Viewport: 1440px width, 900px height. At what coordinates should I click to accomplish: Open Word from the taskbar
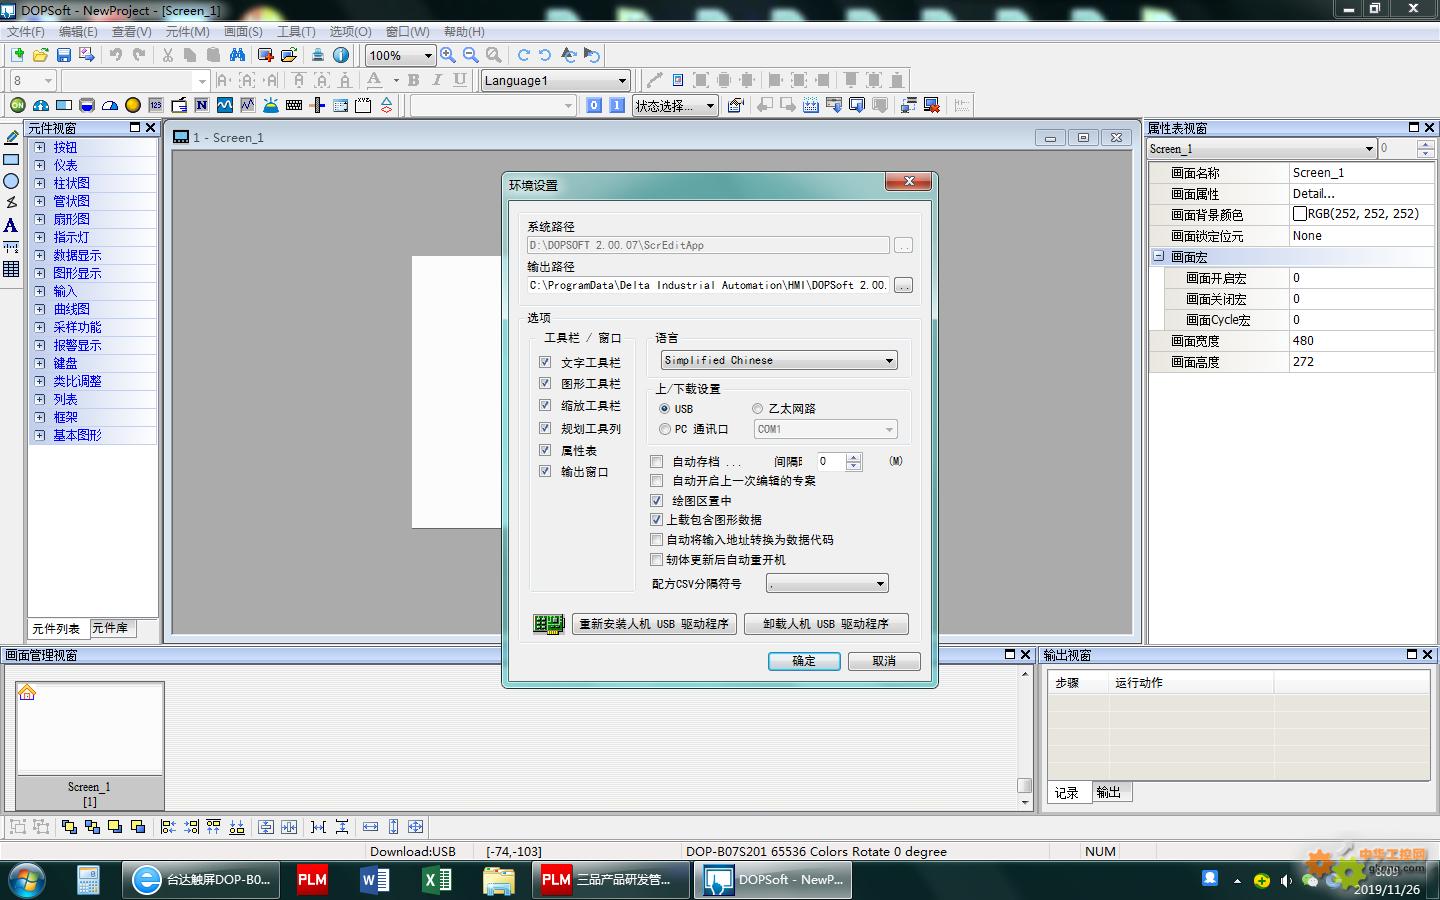click(x=375, y=880)
